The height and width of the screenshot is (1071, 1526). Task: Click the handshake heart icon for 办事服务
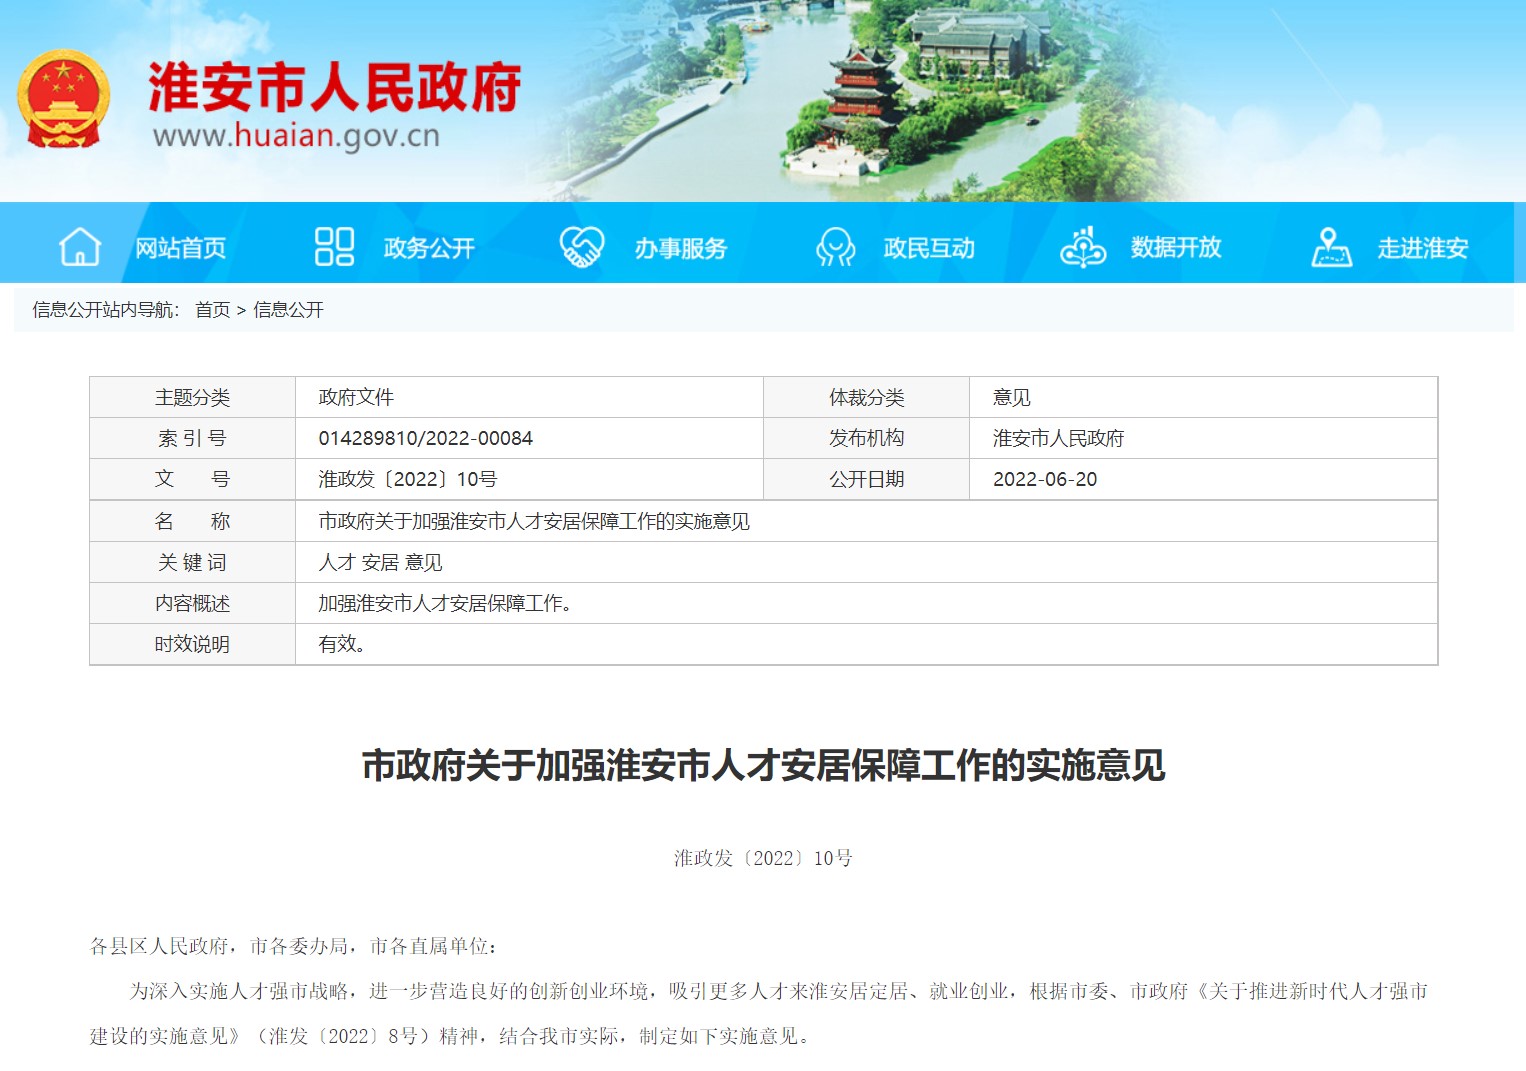click(x=581, y=247)
